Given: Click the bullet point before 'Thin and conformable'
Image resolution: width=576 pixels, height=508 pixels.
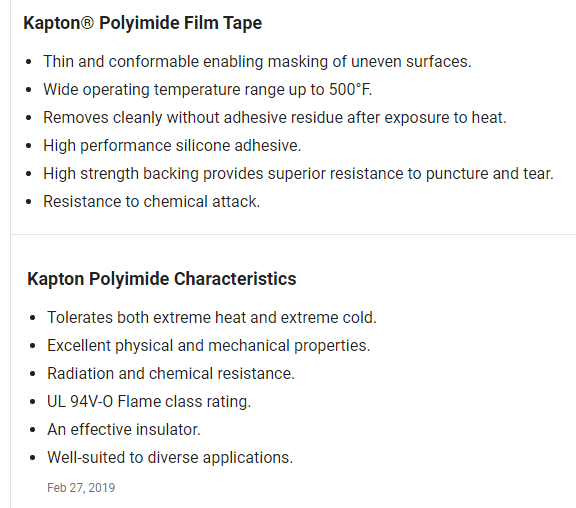Looking at the screenshot, I should pyautogui.click(x=29, y=62).
